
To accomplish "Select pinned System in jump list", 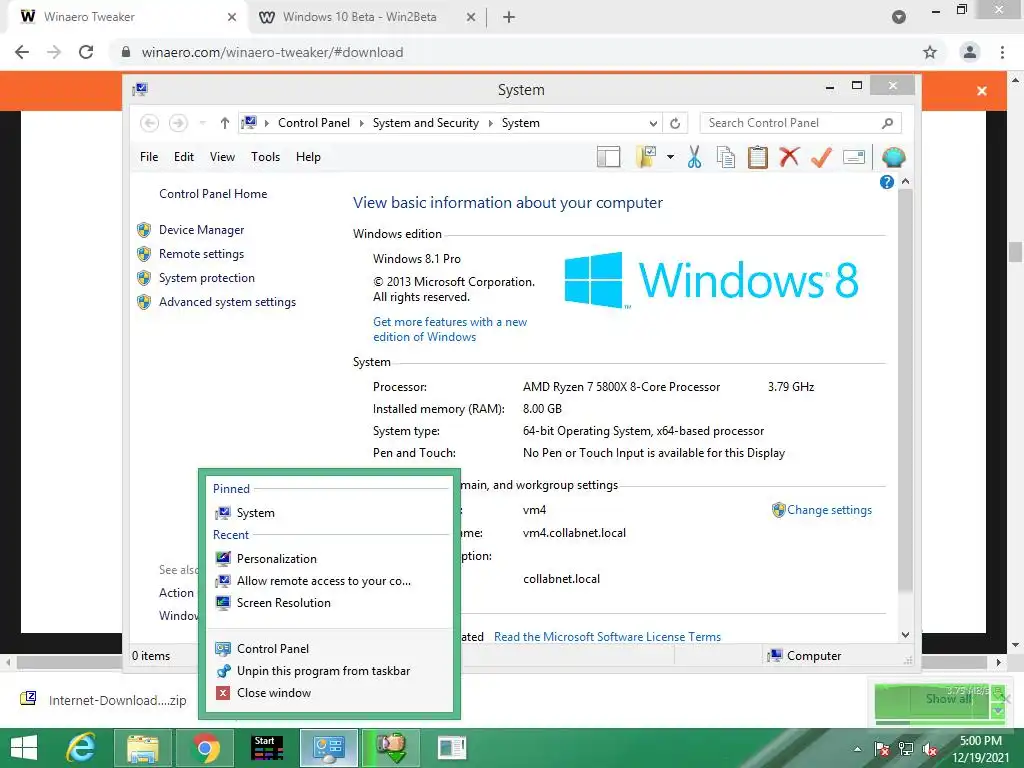I will (x=329, y=513).
